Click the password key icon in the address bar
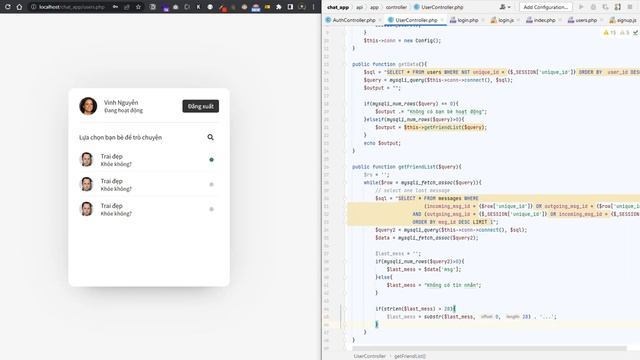This screenshot has height=360, width=640. [x=116, y=7]
